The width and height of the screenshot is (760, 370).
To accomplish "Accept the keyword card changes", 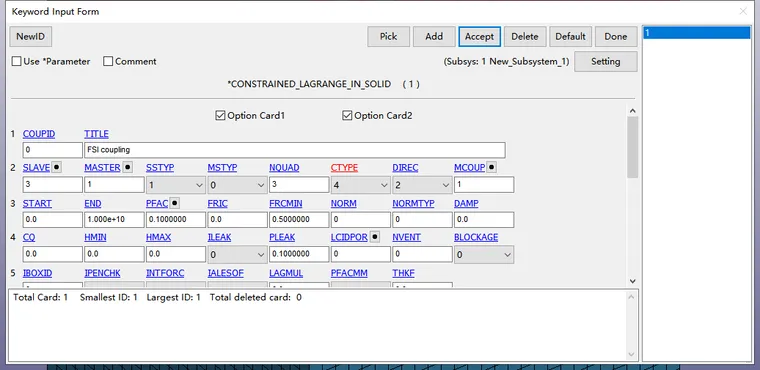I will tap(479, 36).
